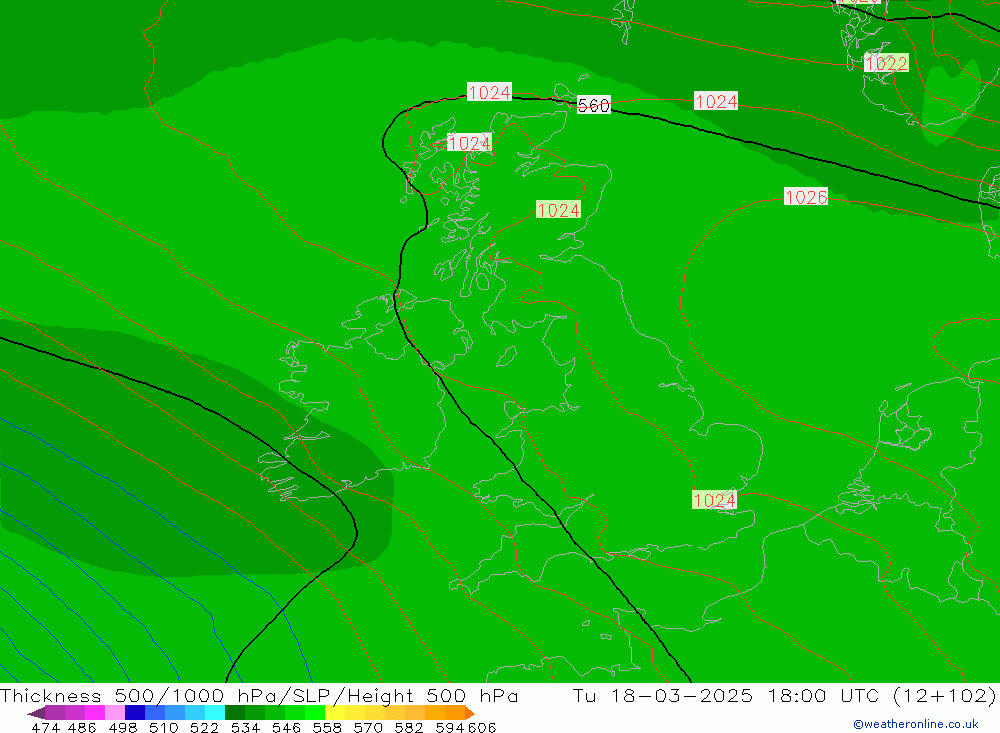
Task: Click the "Tu 18-03-2025 18:00 UTC" timestamp
Action: (x=726, y=695)
